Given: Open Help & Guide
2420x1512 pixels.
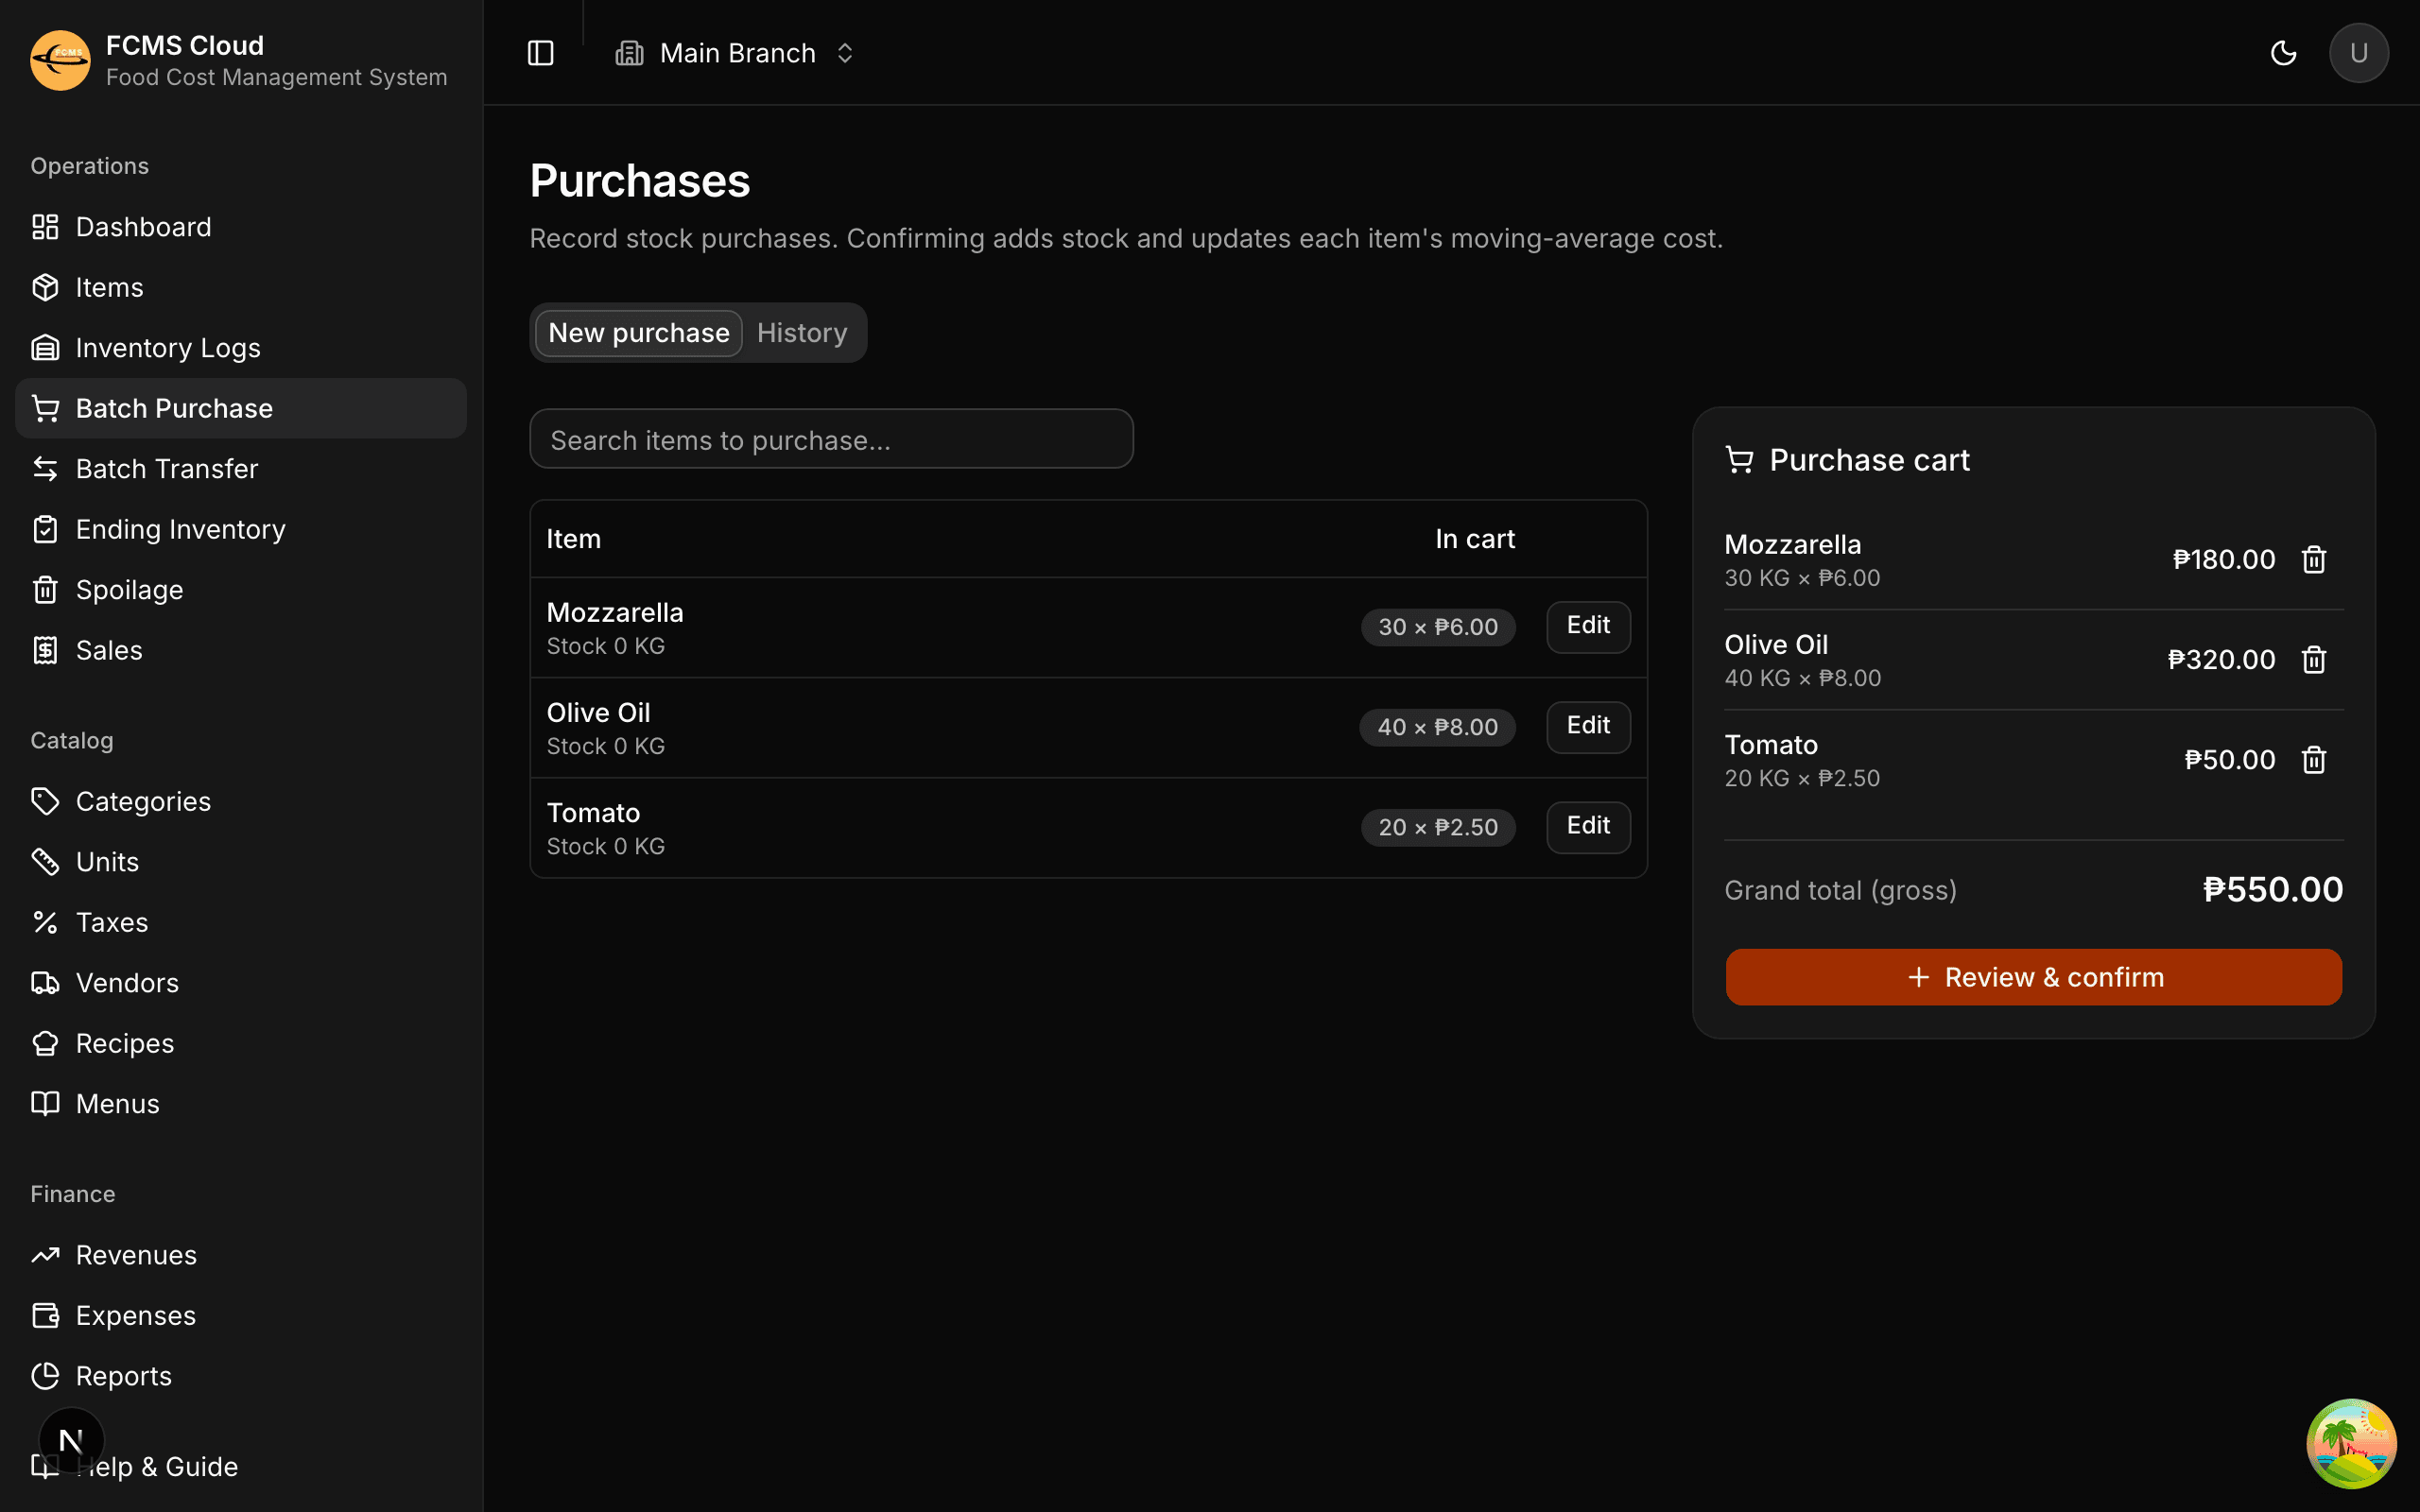Looking at the screenshot, I should click(x=241, y=1466).
